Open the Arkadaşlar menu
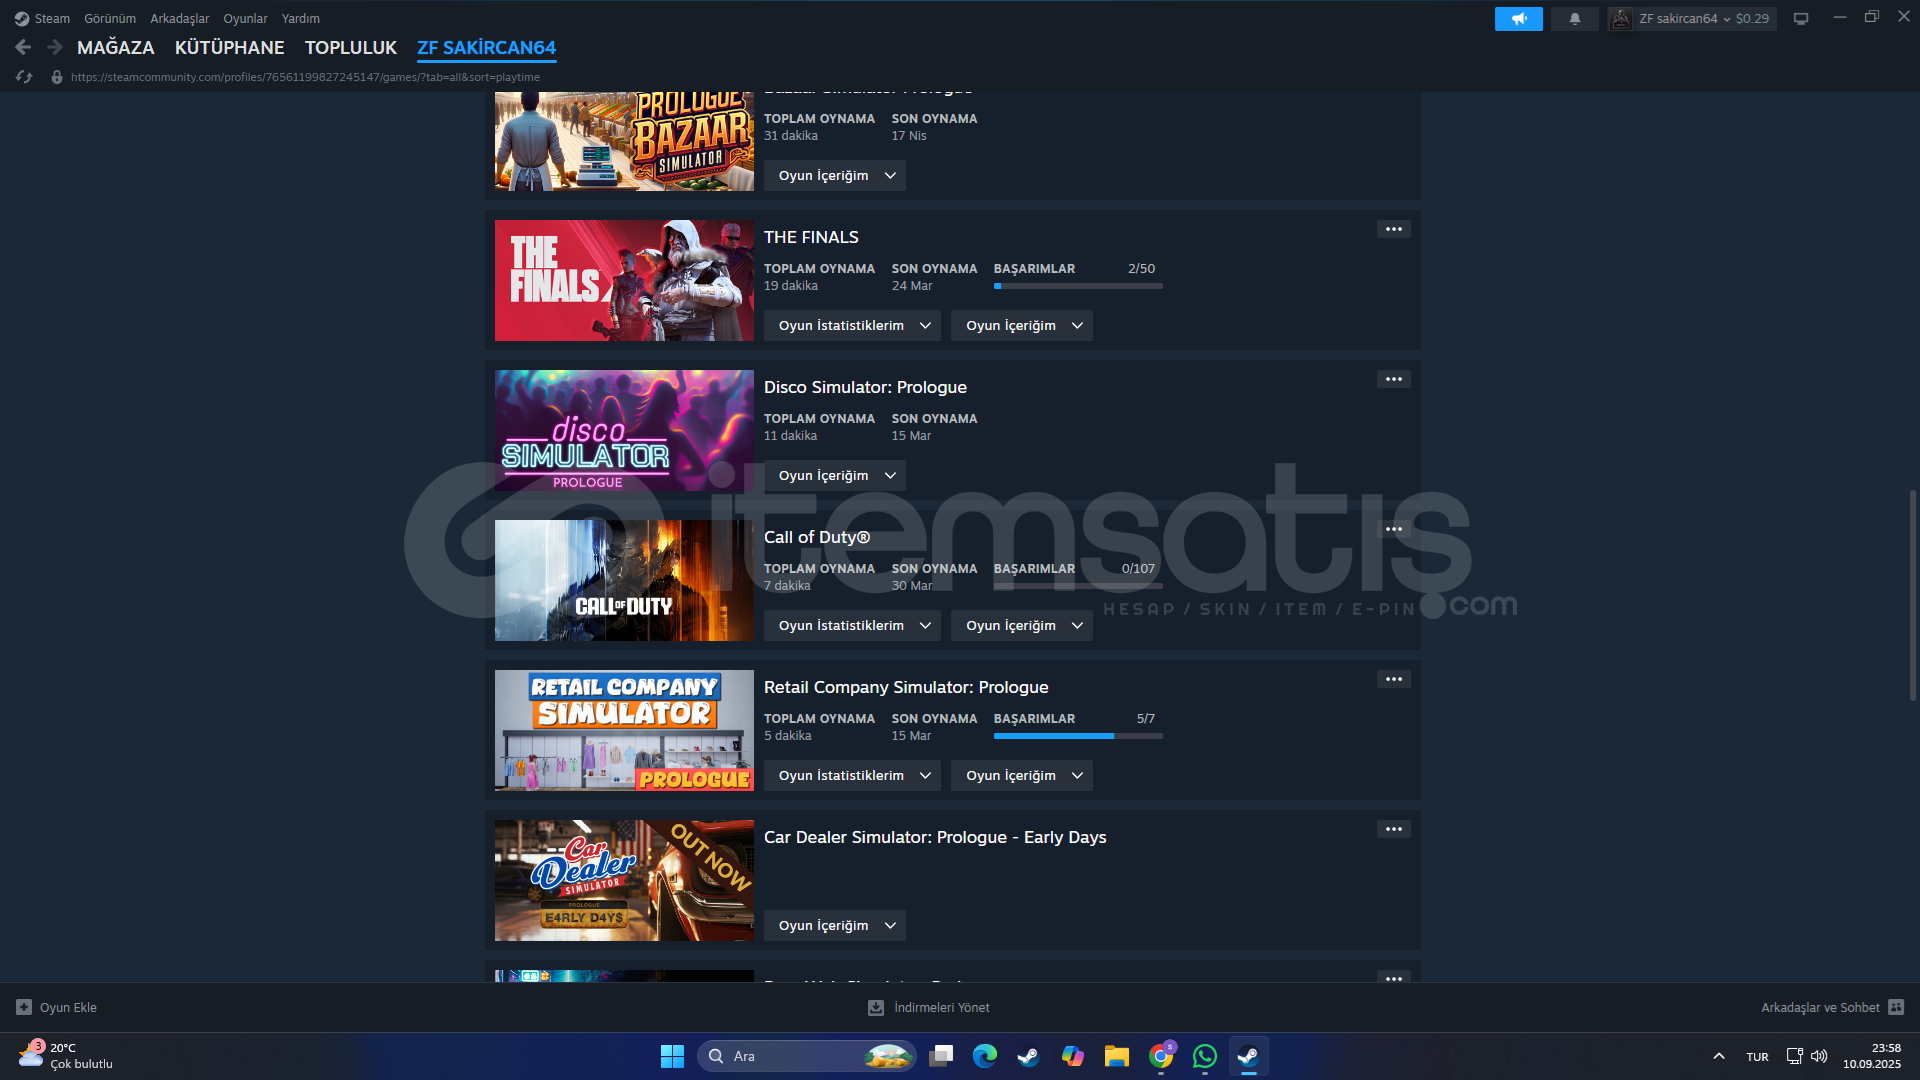 point(180,18)
